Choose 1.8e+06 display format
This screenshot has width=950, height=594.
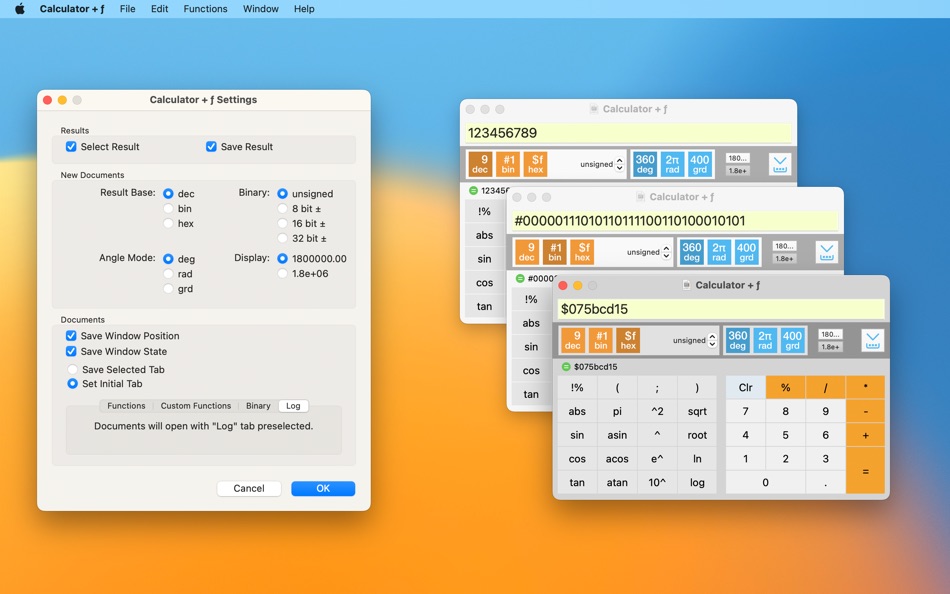[x=282, y=273]
